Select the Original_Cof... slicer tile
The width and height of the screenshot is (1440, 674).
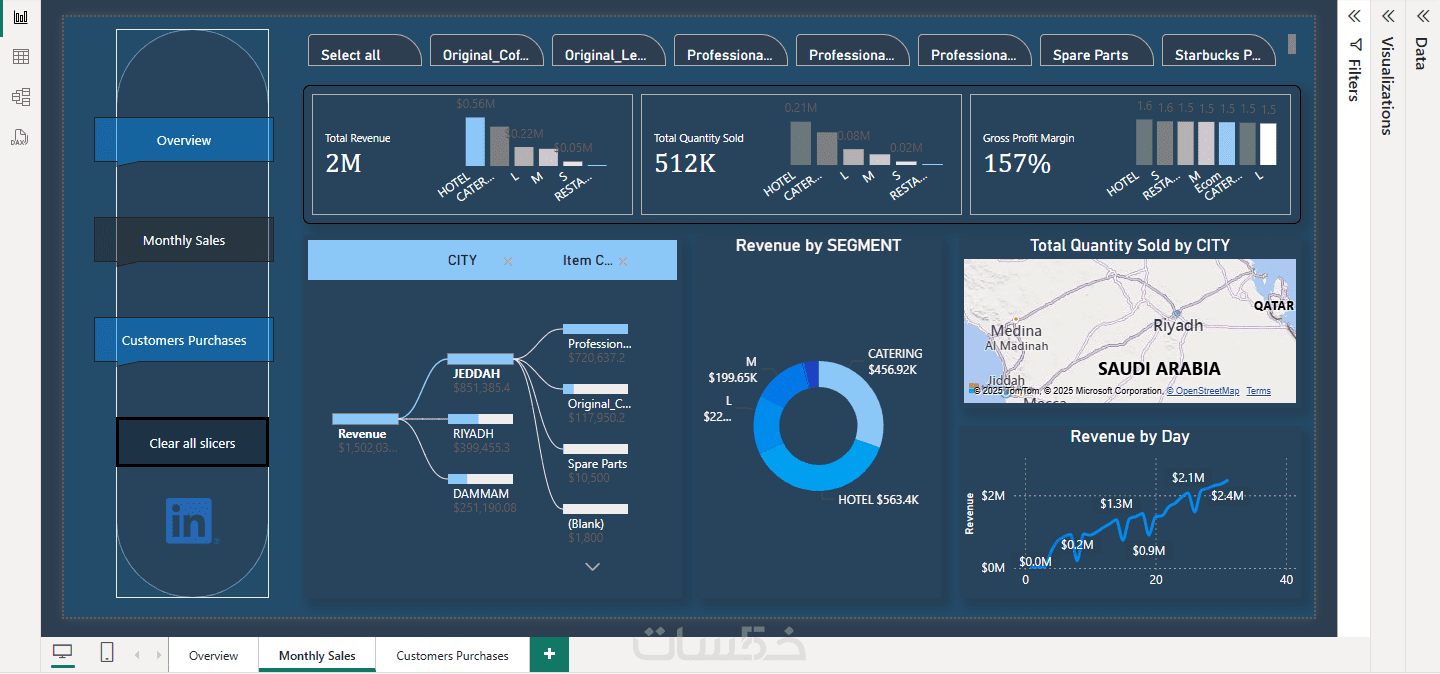pos(487,51)
